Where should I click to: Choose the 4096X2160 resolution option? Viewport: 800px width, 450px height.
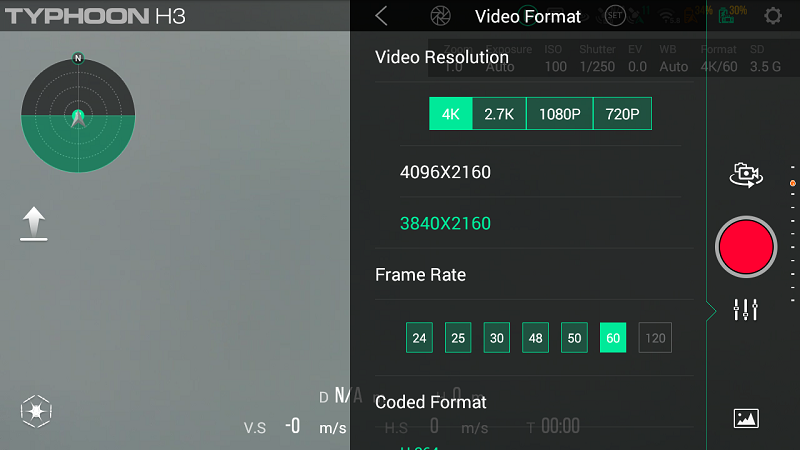pyautogui.click(x=445, y=172)
